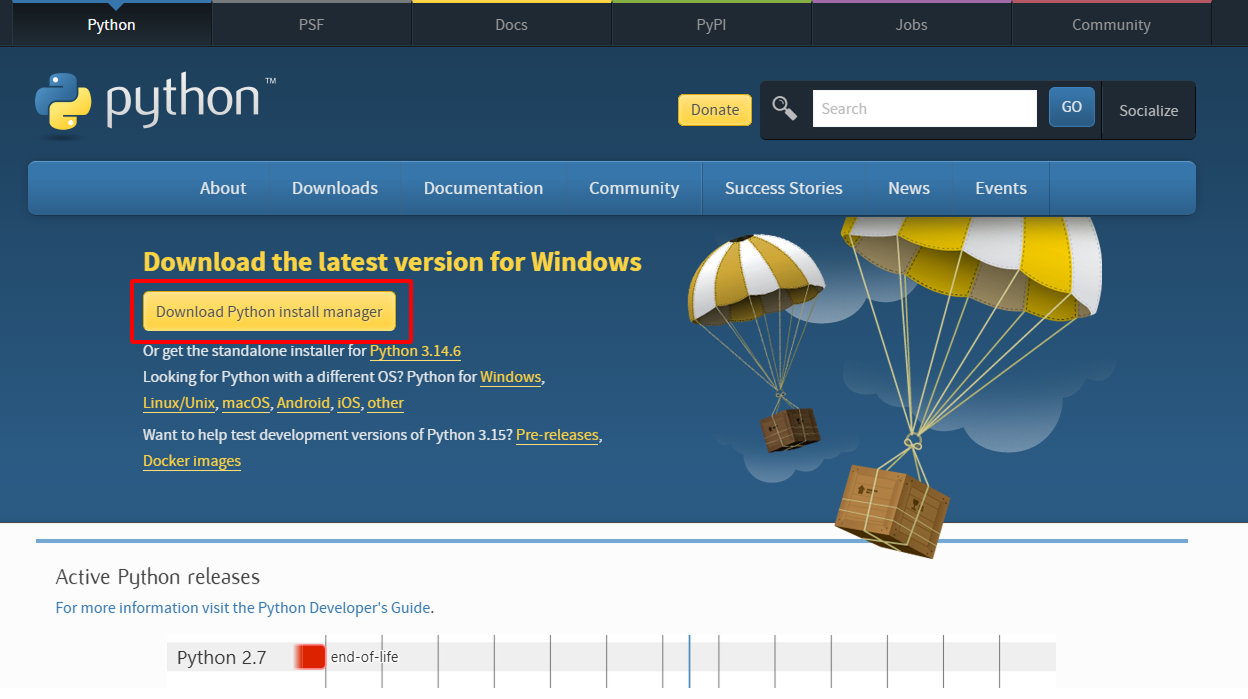Viewport: 1248px width, 699px height.
Task: Follow the Linux/Unix download link
Action: pos(179,403)
